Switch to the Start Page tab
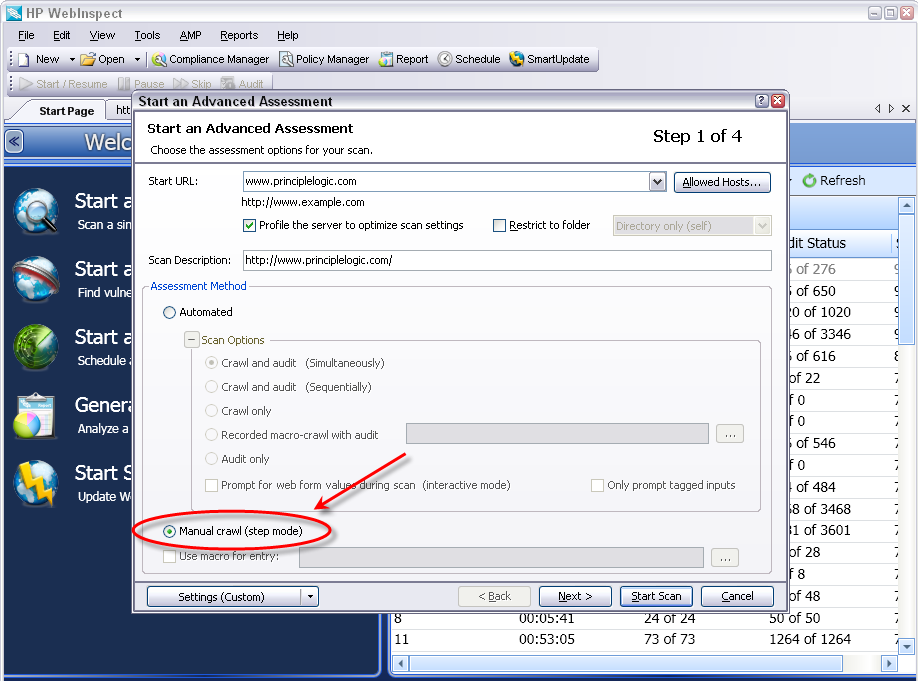 [x=66, y=111]
